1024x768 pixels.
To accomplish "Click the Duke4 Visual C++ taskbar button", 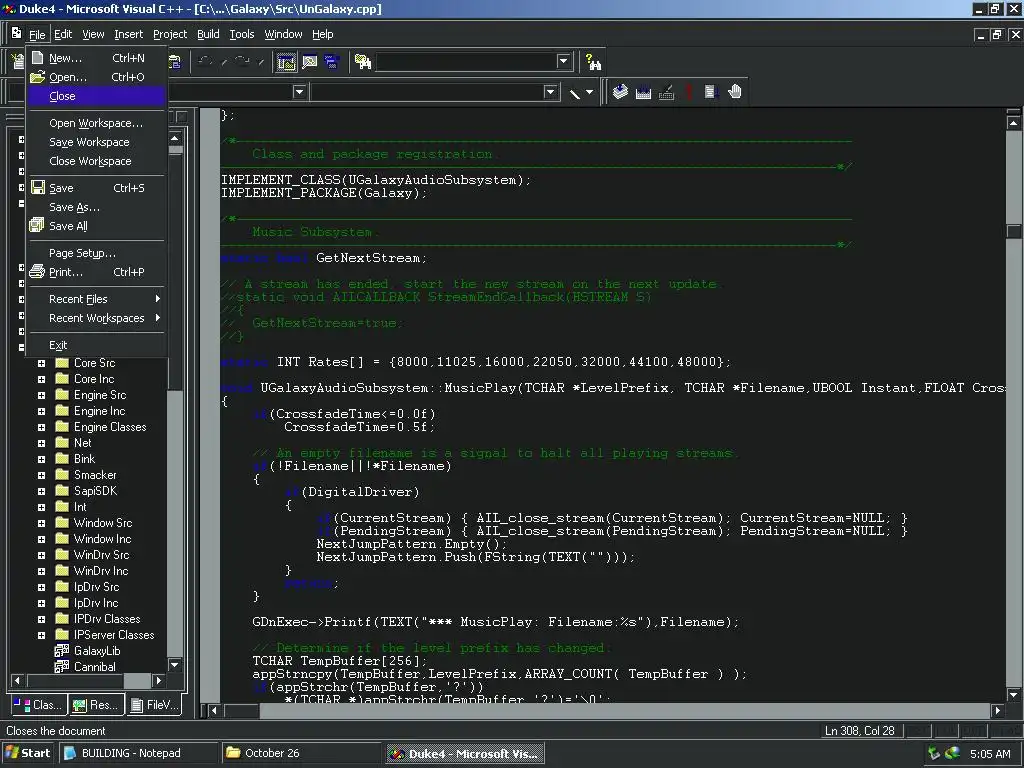I will [464, 754].
